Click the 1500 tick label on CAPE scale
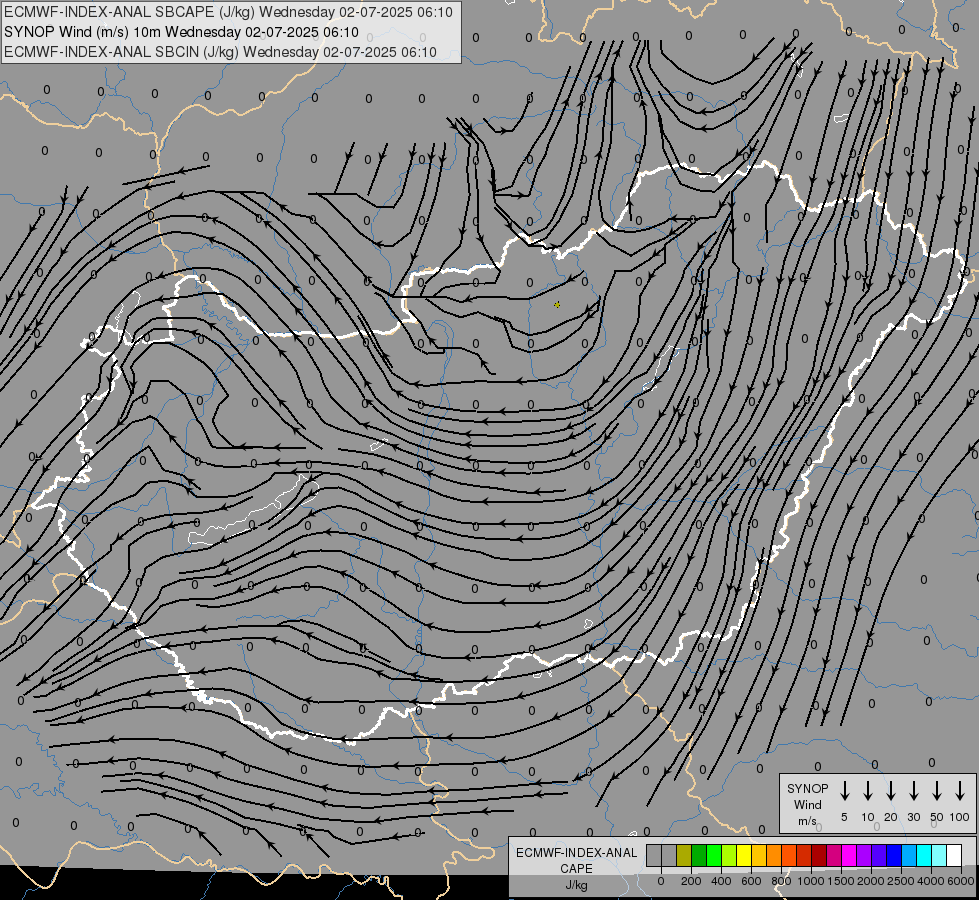 841,881
